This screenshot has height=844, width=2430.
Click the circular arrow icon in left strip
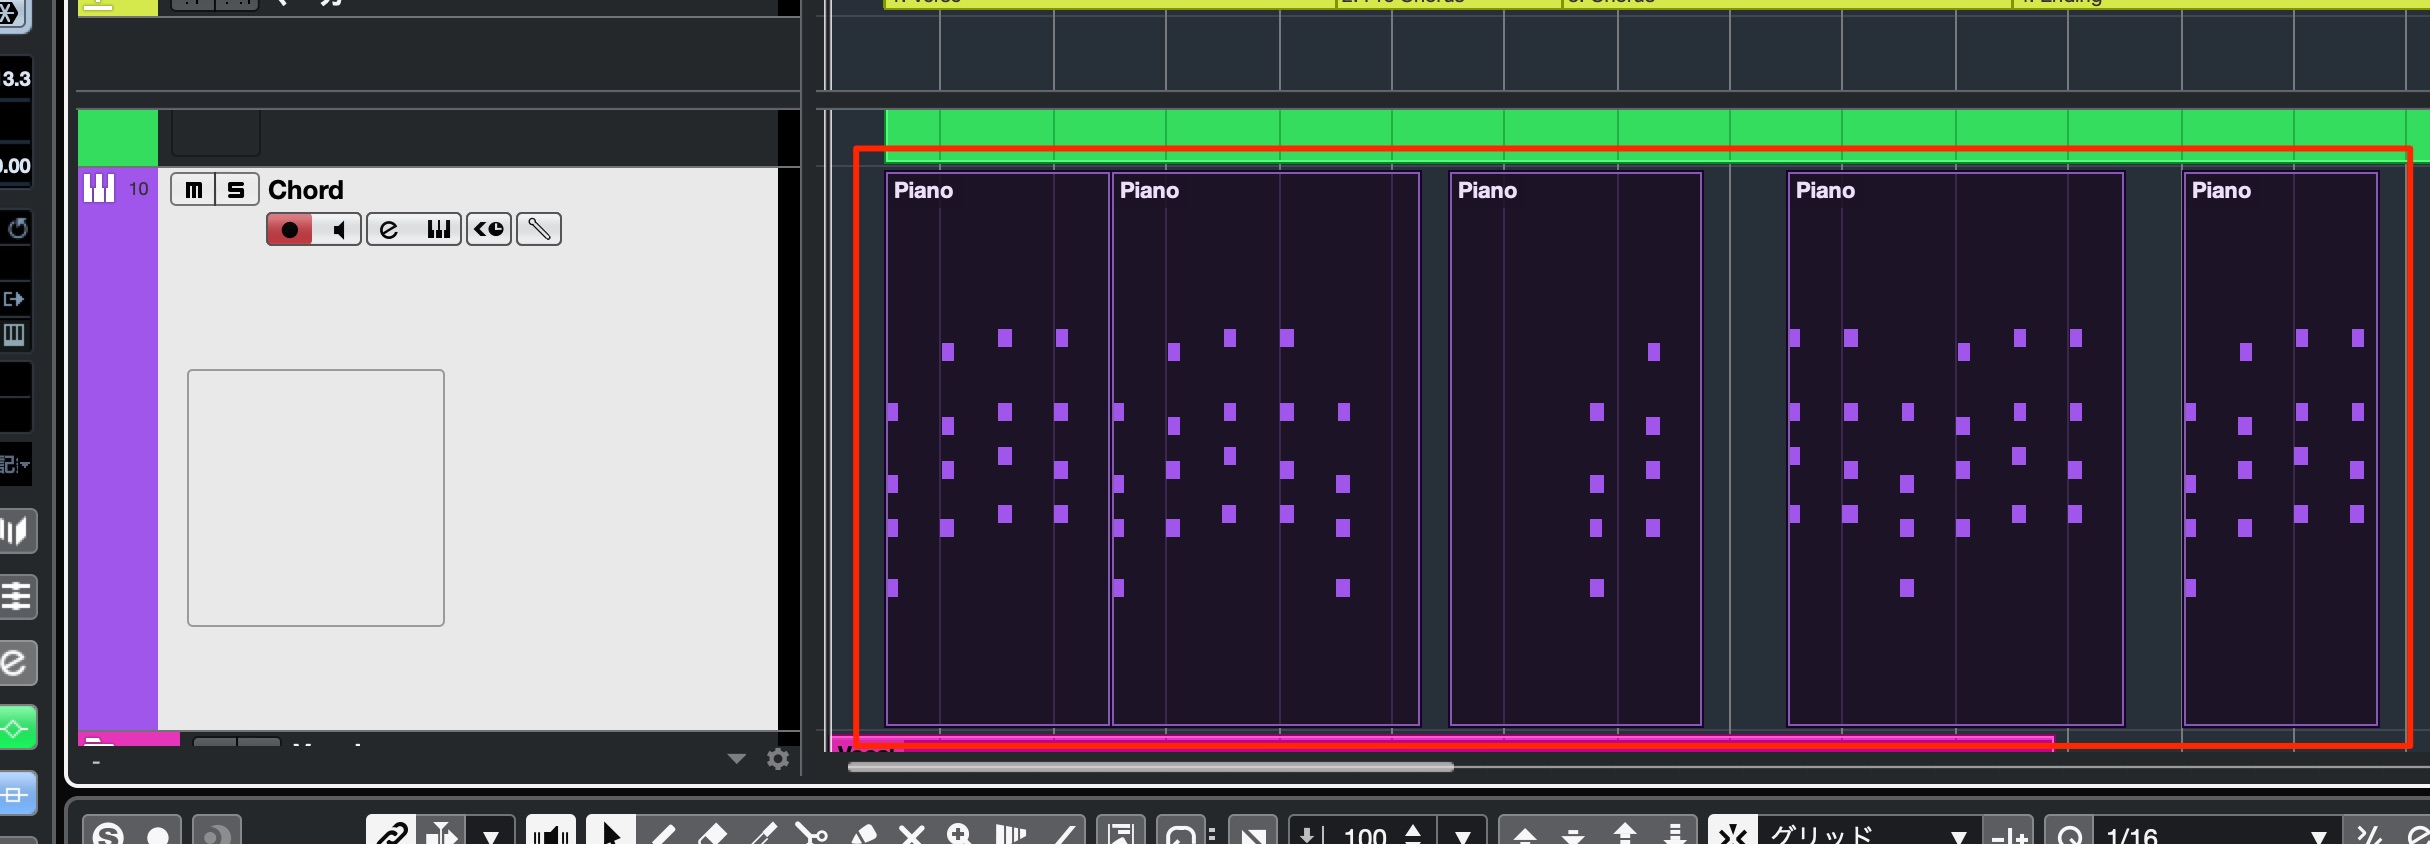click(17, 229)
